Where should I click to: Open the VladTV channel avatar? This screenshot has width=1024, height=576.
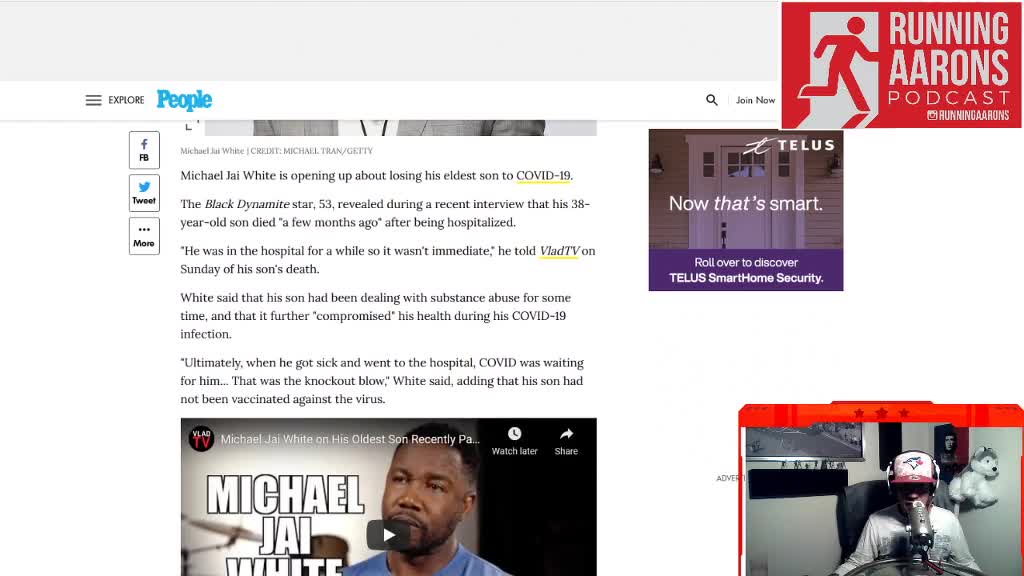[201, 439]
